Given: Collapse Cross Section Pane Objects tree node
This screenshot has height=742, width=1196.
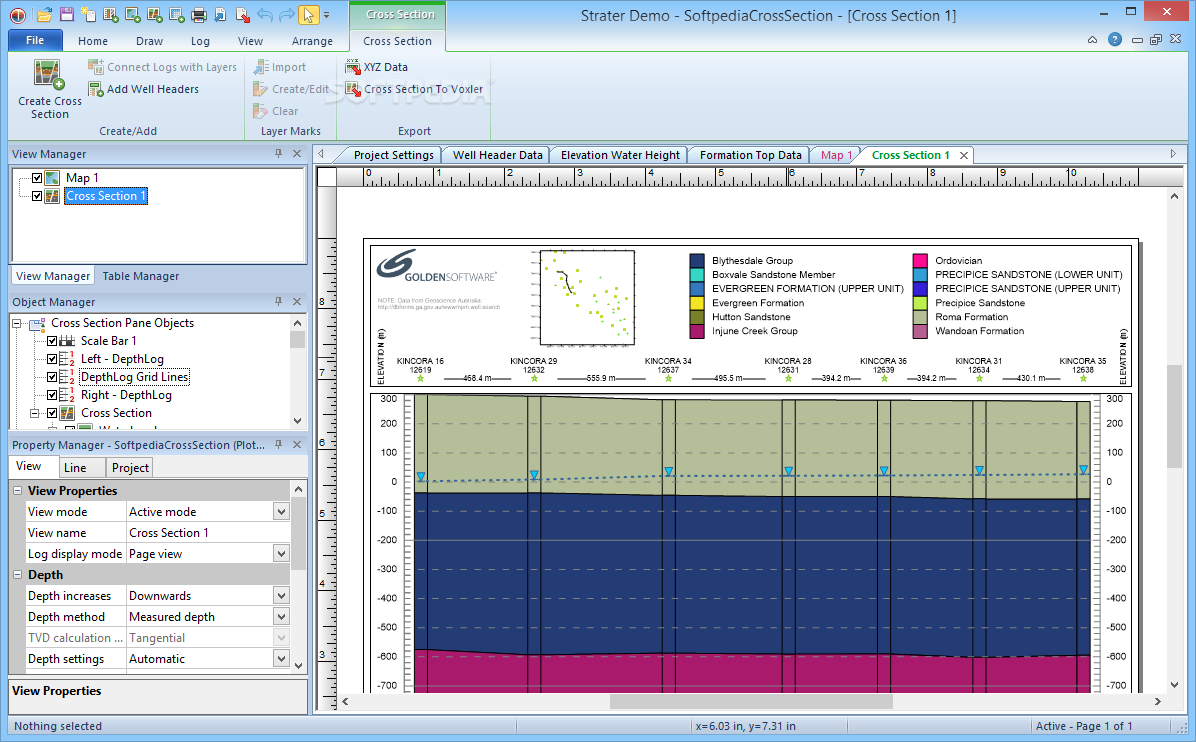Looking at the screenshot, I should click(16, 323).
